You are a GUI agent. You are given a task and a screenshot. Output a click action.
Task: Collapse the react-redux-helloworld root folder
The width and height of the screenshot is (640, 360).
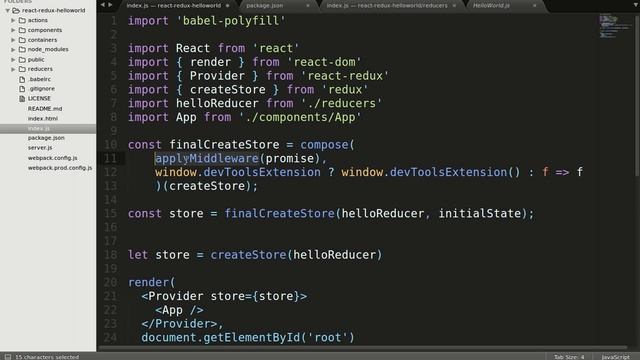tap(7, 10)
